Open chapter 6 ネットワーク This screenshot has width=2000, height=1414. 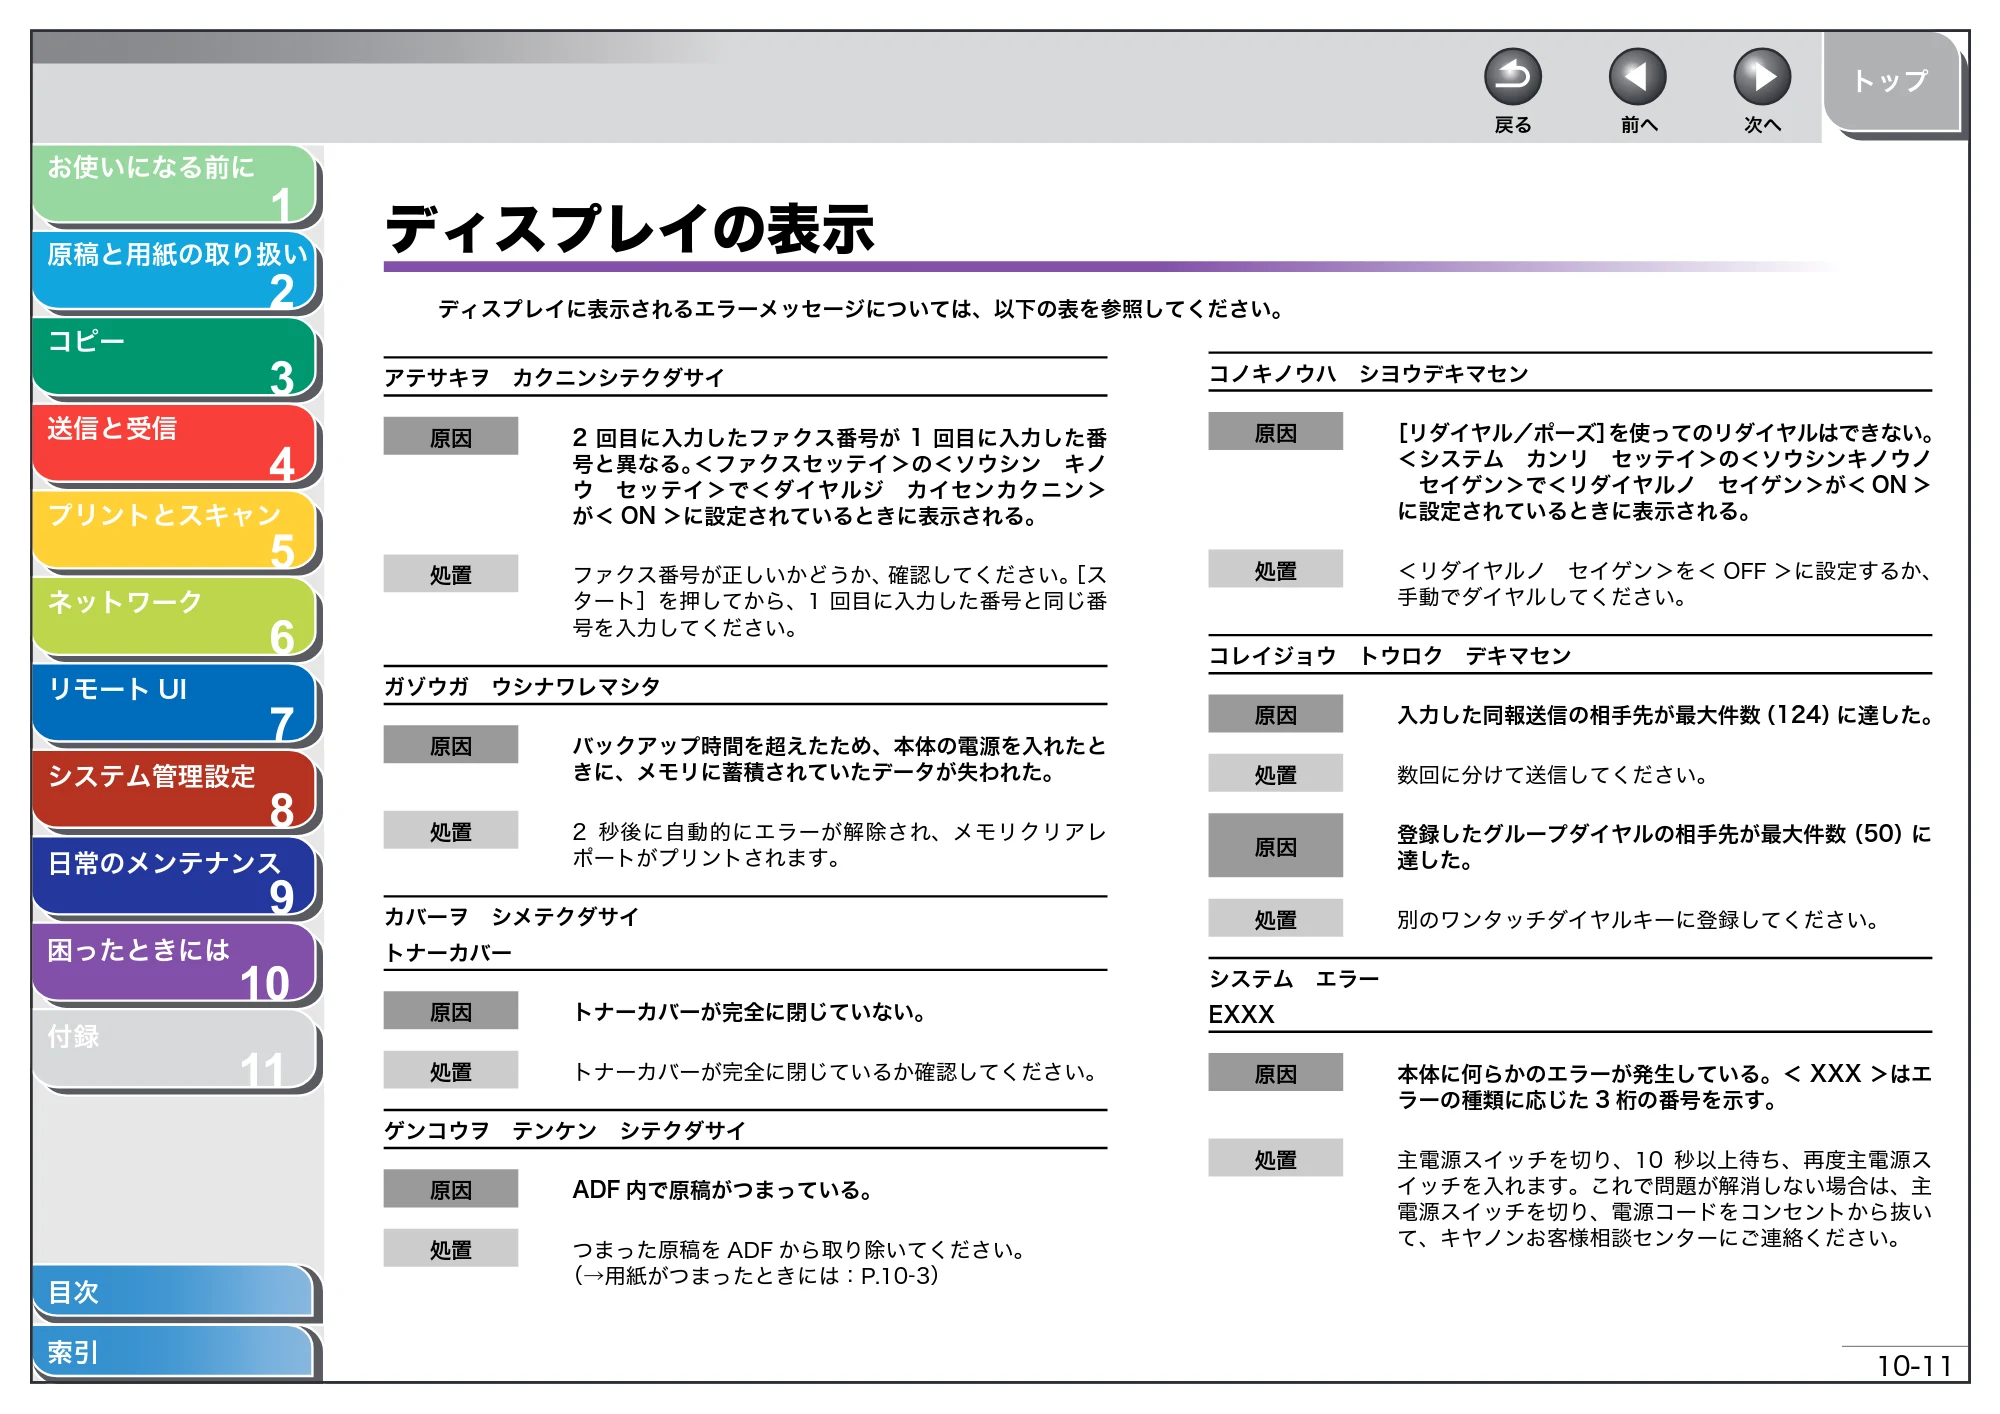point(175,618)
